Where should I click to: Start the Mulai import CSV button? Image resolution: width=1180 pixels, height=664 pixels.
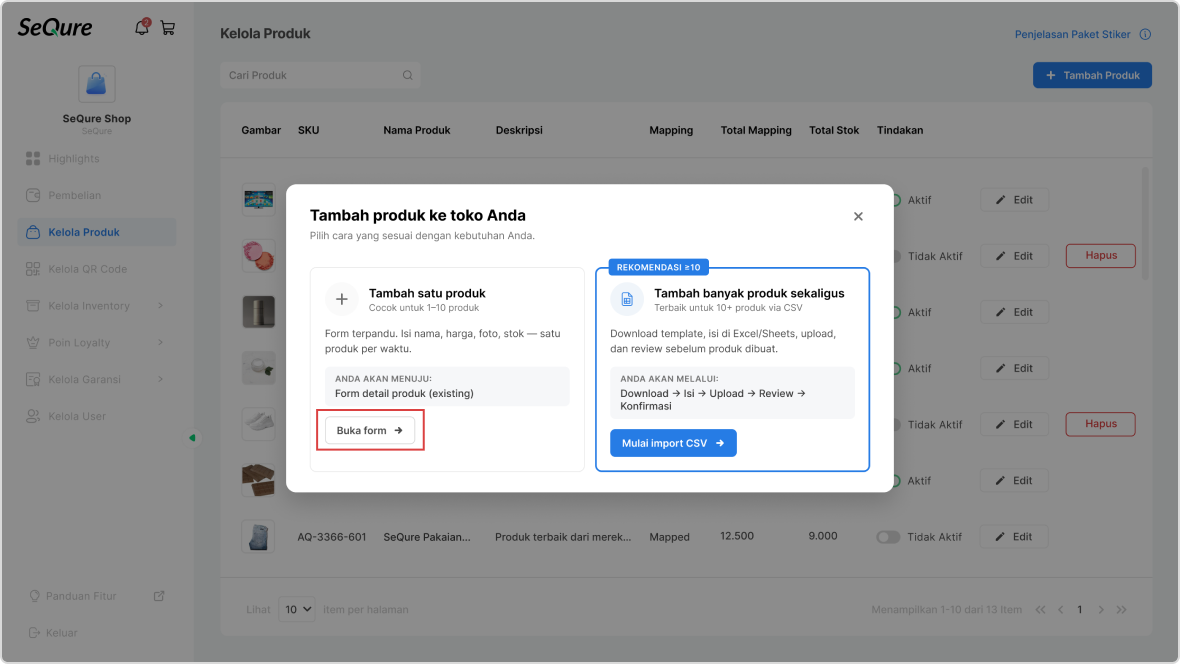673,443
